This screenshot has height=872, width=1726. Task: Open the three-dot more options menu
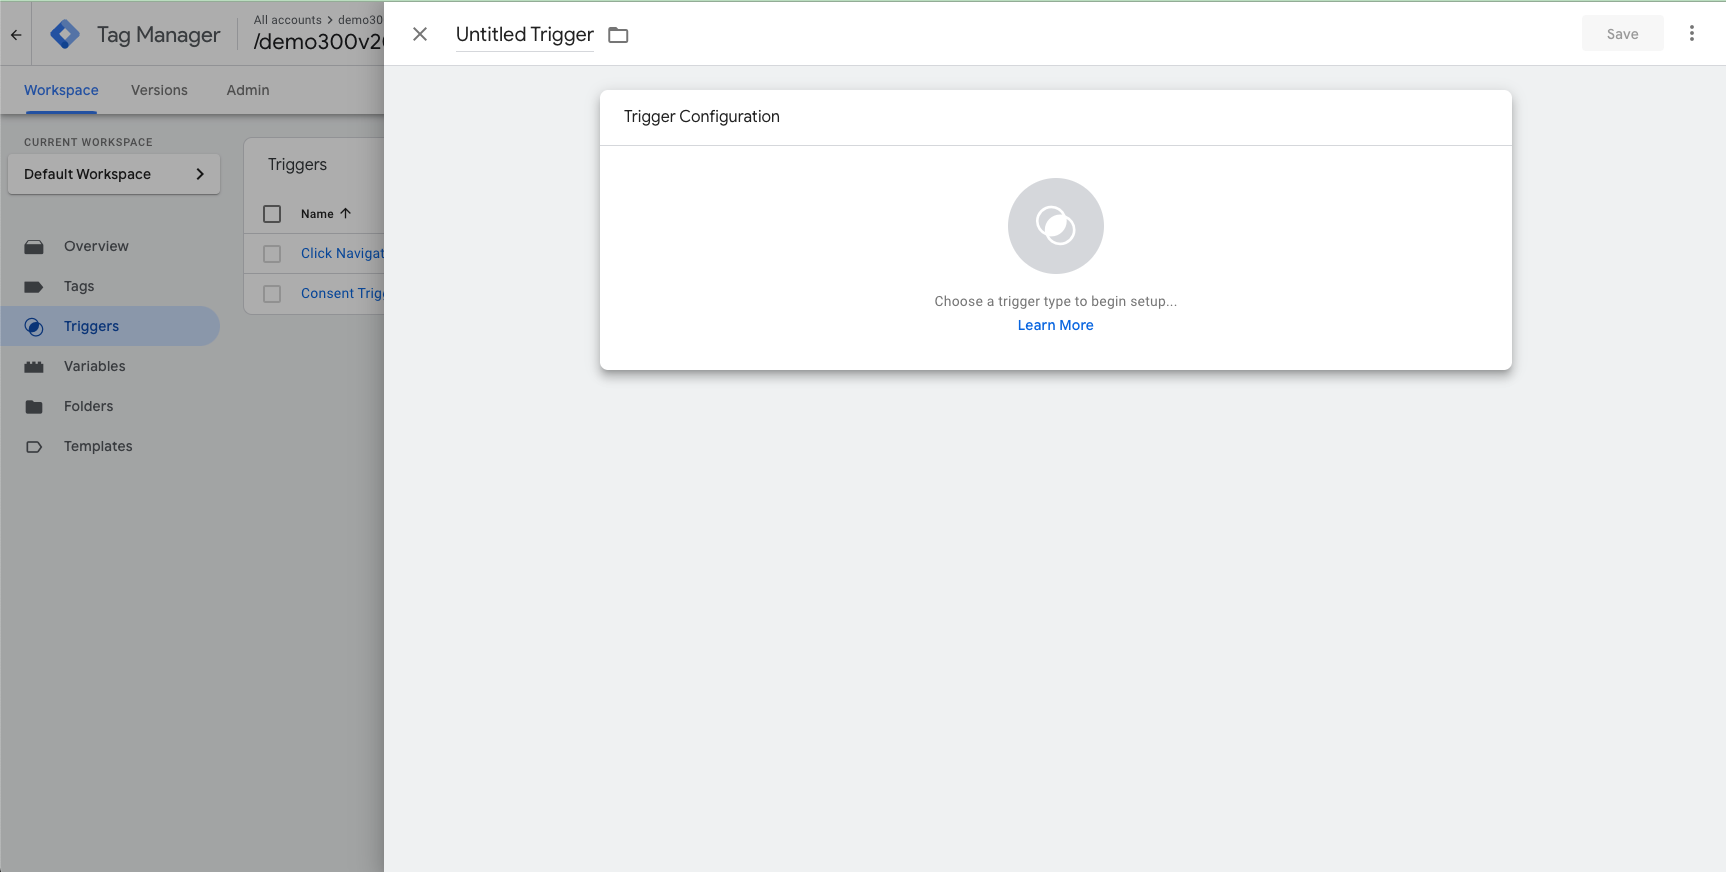point(1691,34)
